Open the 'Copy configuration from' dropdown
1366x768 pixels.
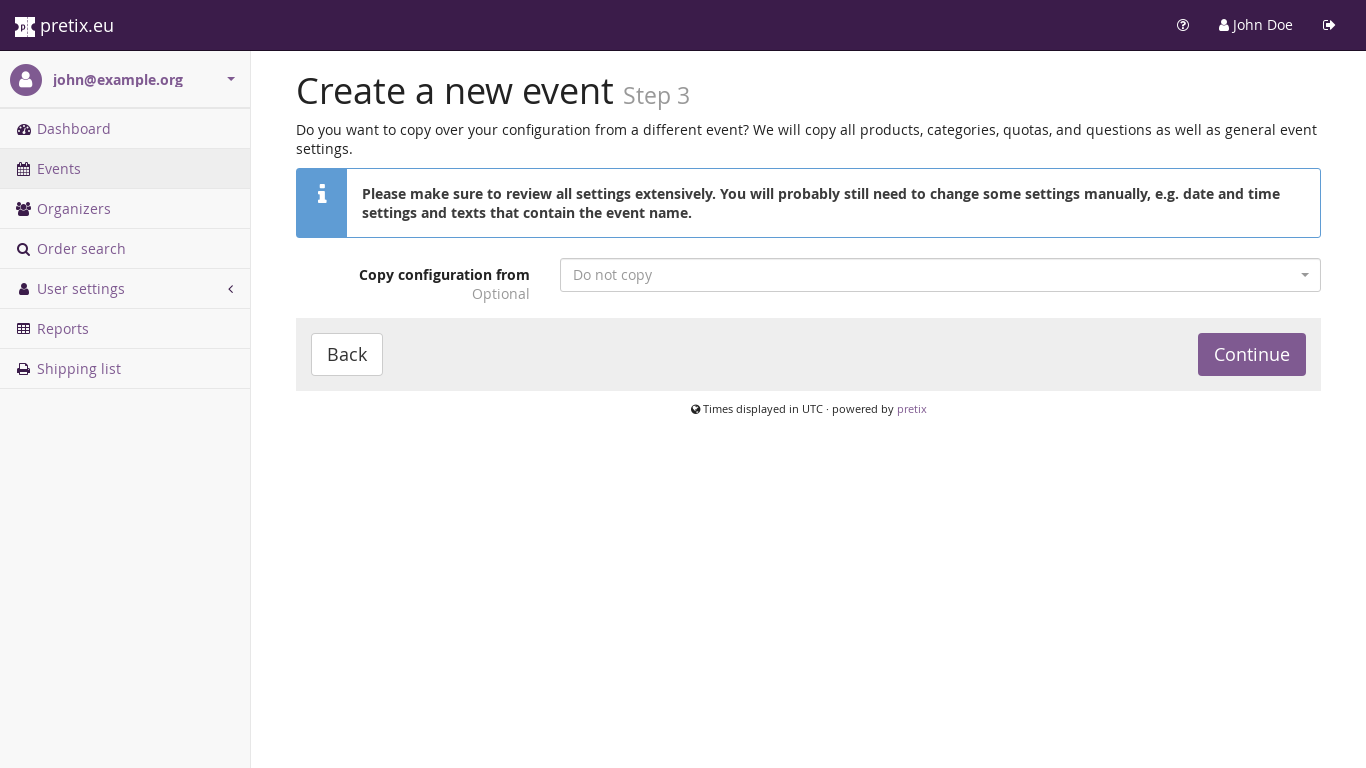[x=939, y=275]
